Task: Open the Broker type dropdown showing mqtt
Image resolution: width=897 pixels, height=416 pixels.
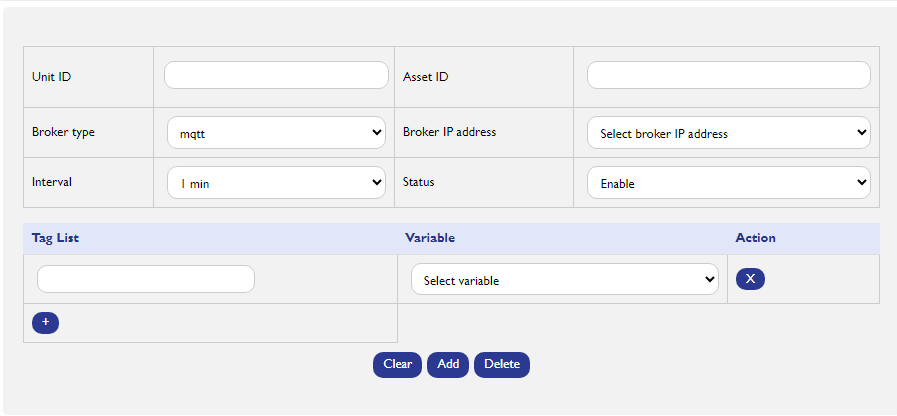Action: 276,133
